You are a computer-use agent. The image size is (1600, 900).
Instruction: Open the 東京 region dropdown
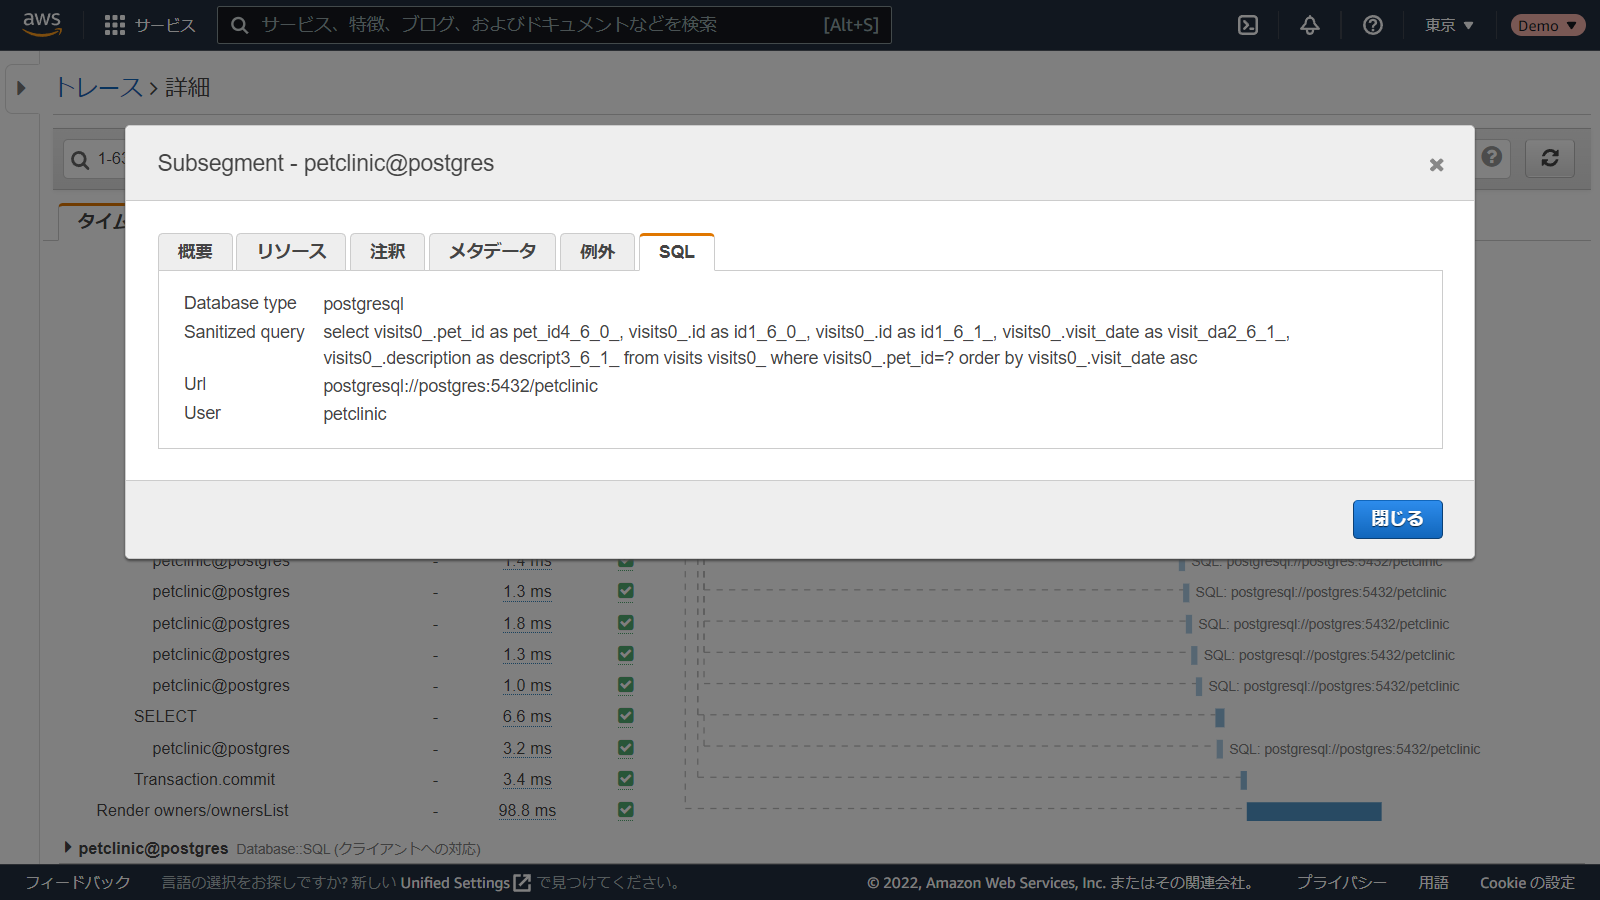point(1449,25)
